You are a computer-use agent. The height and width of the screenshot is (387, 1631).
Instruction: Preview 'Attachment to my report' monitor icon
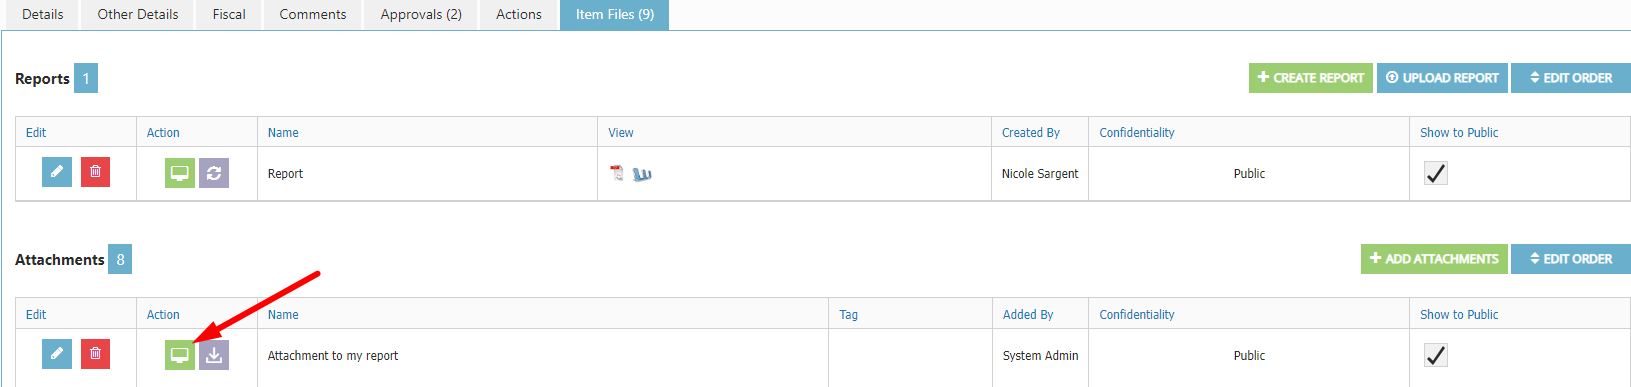[x=180, y=355]
